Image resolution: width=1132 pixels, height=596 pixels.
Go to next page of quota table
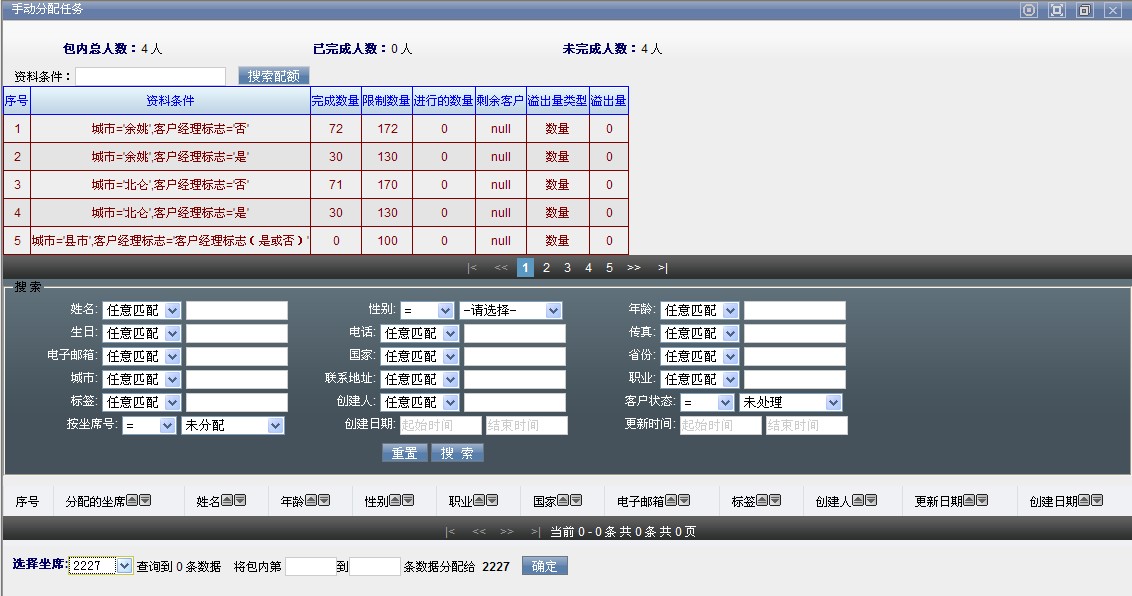(633, 268)
